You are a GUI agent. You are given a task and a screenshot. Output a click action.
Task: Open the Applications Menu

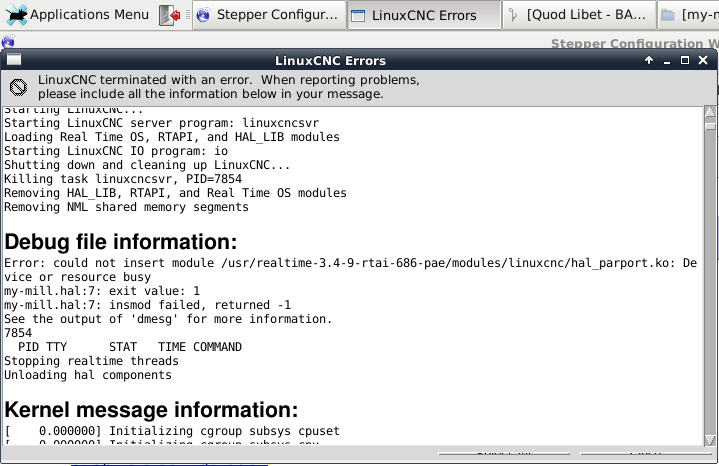[x=78, y=15]
